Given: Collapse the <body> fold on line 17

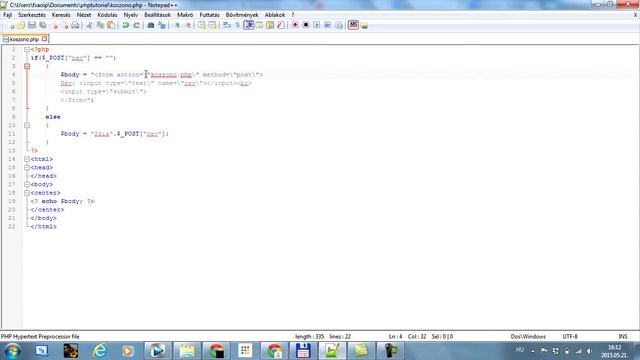Looking at the screenshot, I should 27,184.
